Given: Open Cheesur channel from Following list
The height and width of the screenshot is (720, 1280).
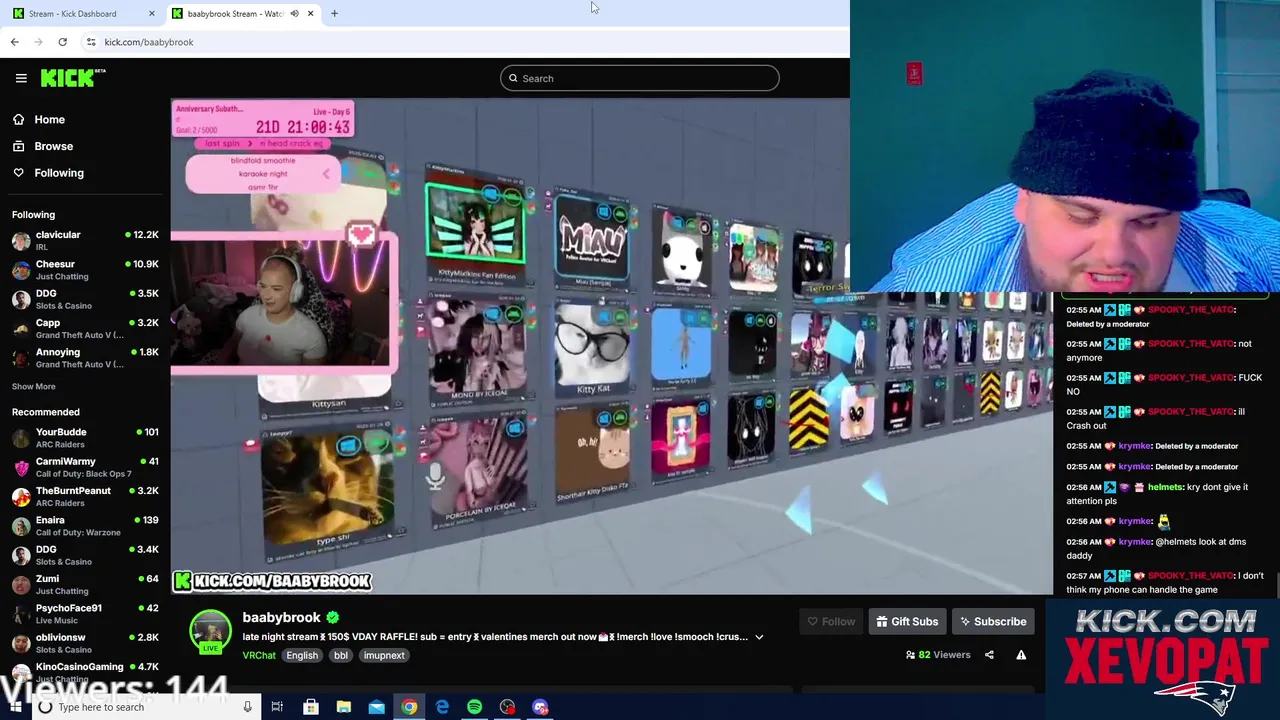Looking at the screenshot, I should [85, 270].
